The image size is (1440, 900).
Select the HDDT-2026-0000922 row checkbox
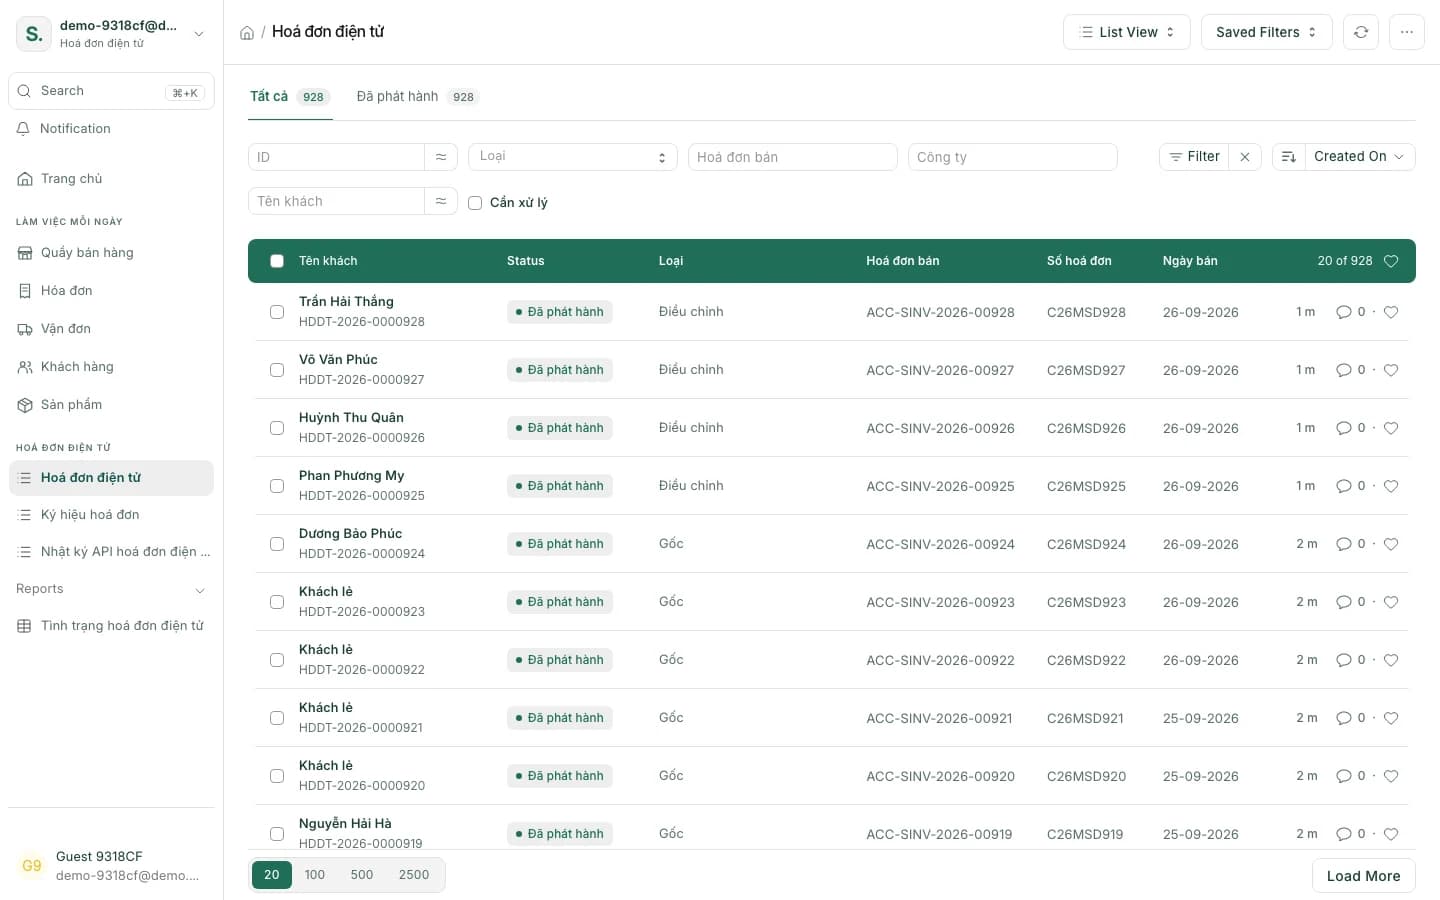277,660
